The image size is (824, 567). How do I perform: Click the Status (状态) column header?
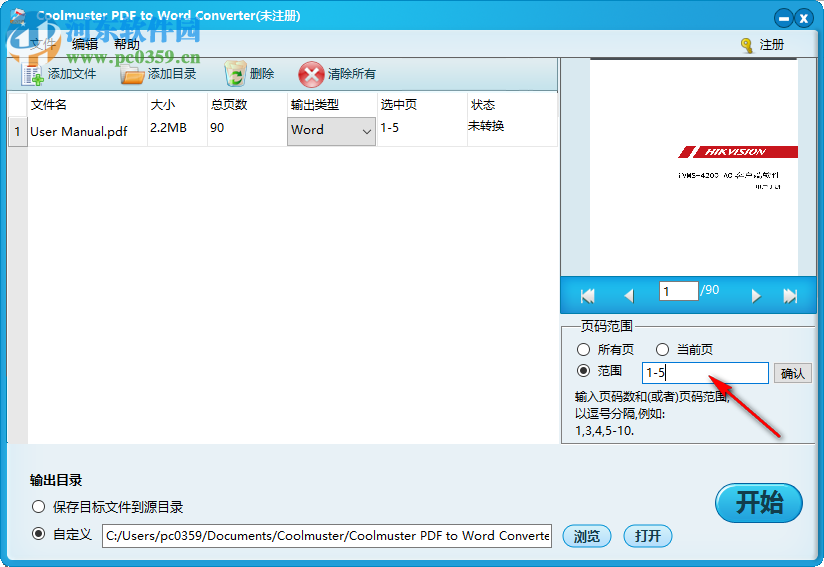pos(512,105)
